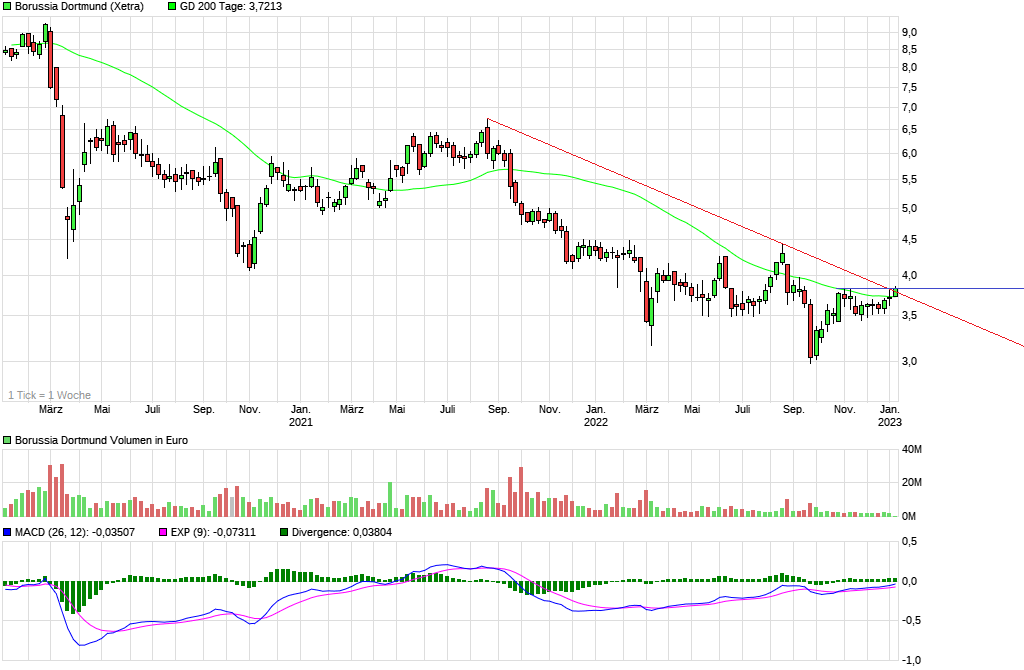Click the 6,5 price axis label

pyautogui.click(x=909, y=130)
